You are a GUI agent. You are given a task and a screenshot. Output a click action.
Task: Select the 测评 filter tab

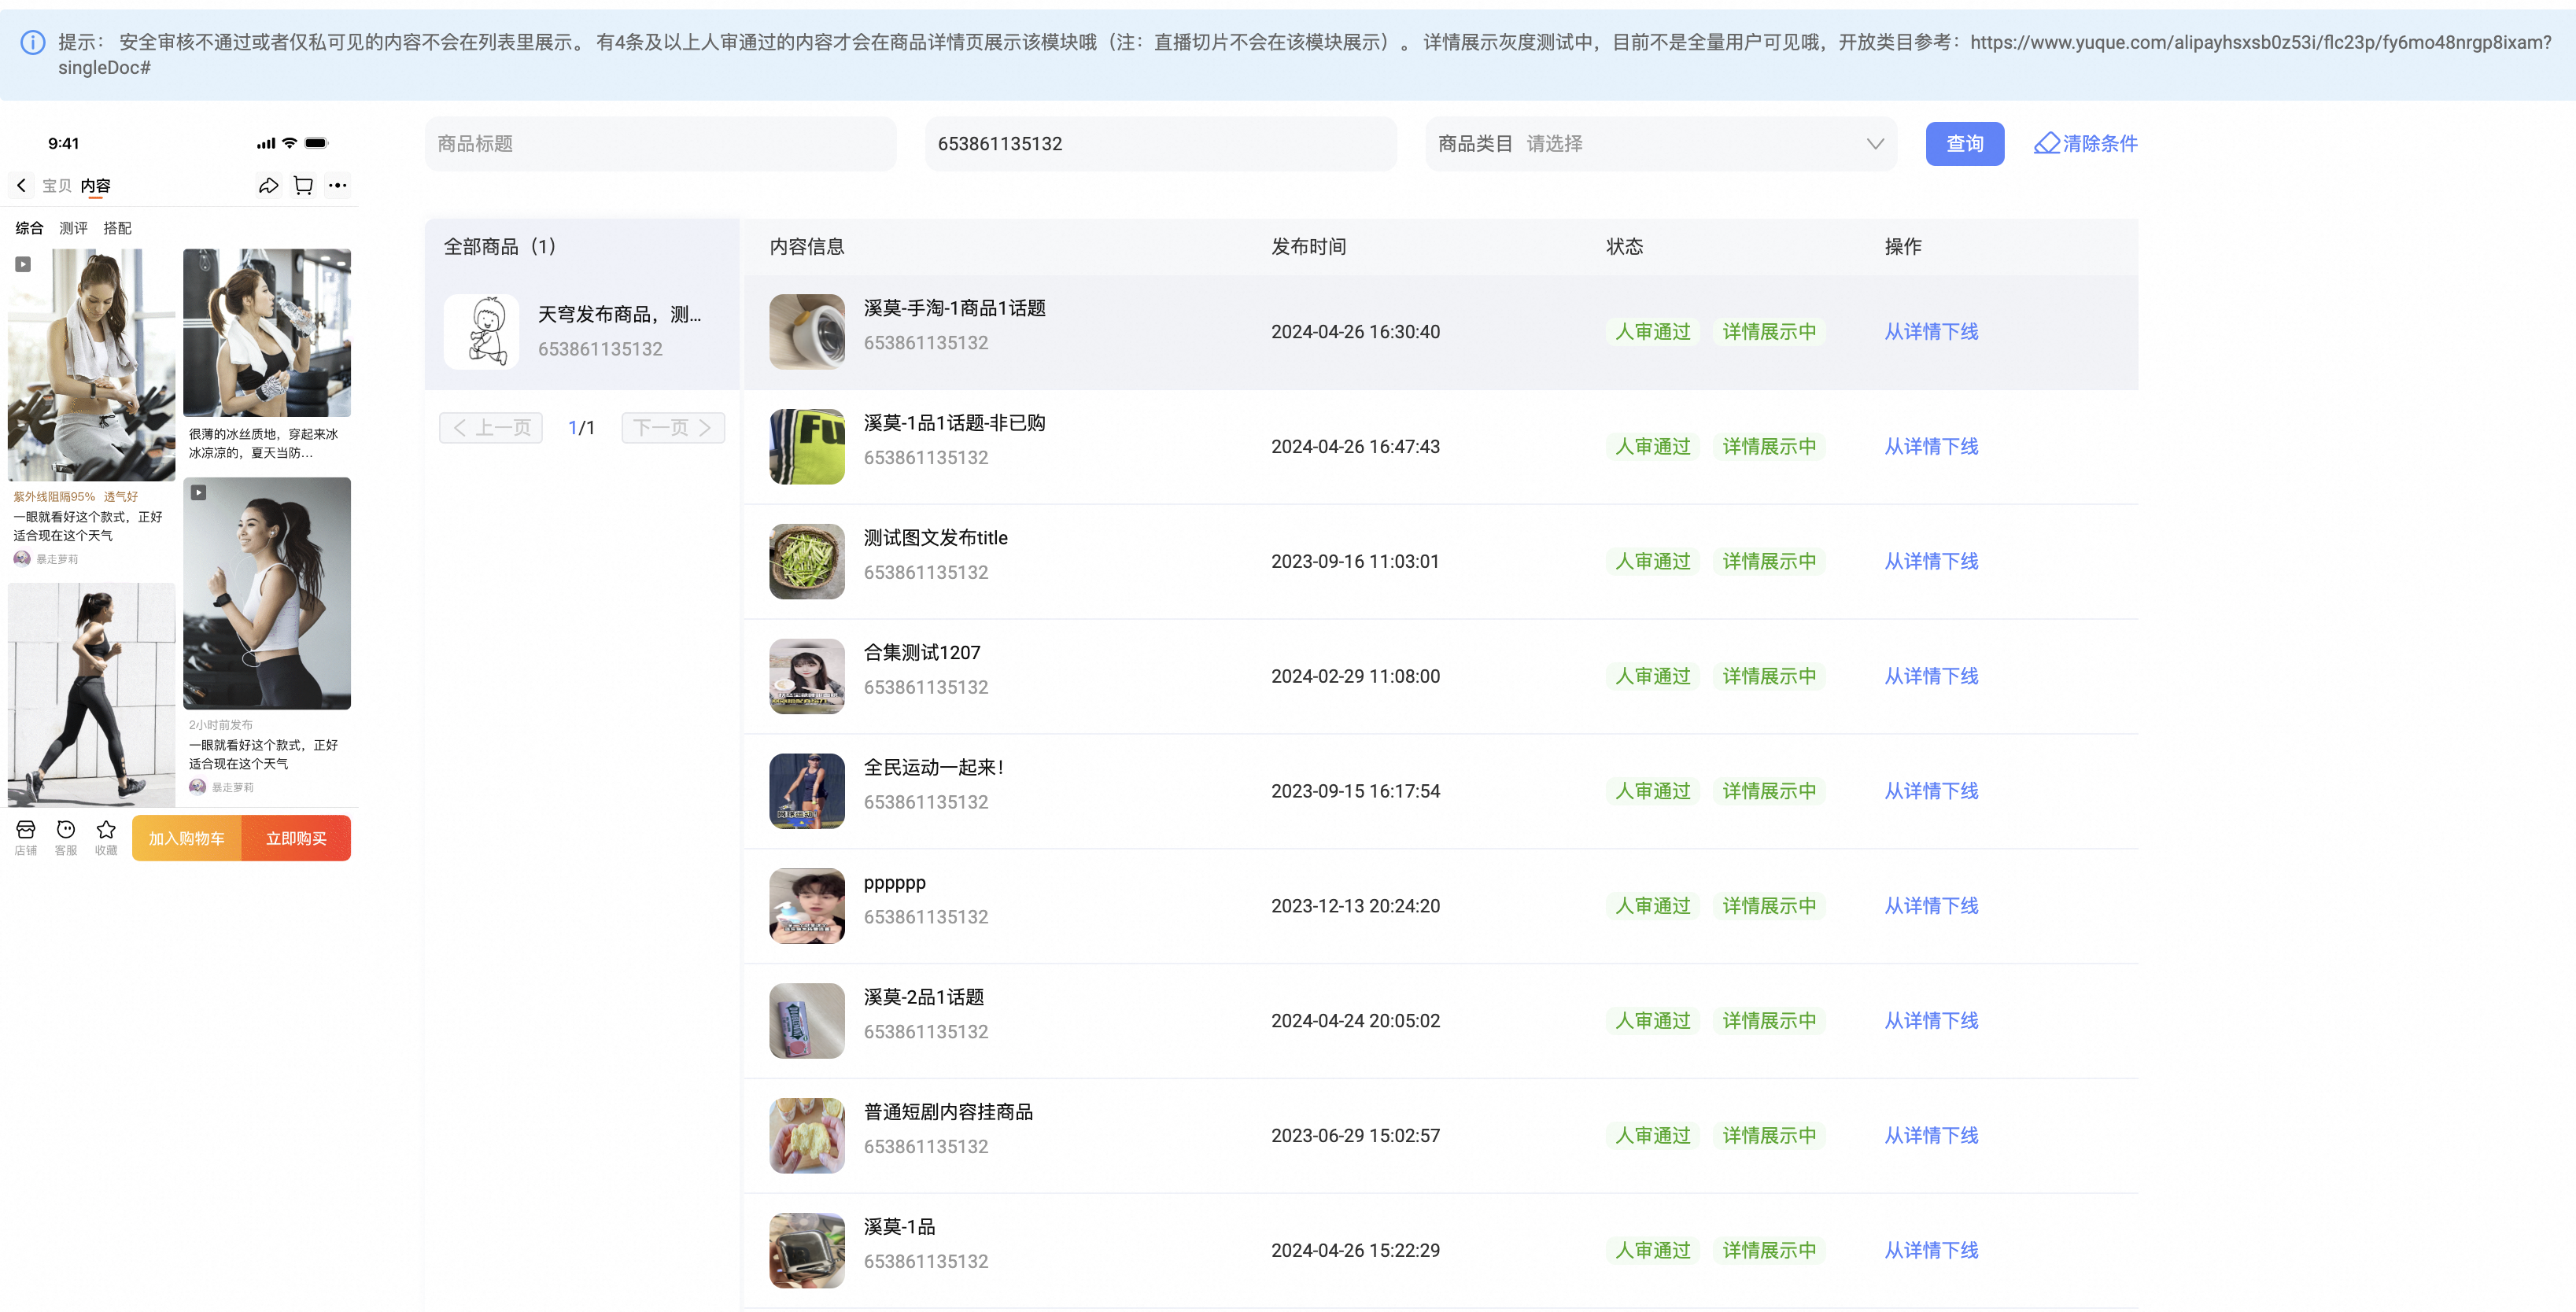coord(73,228)
